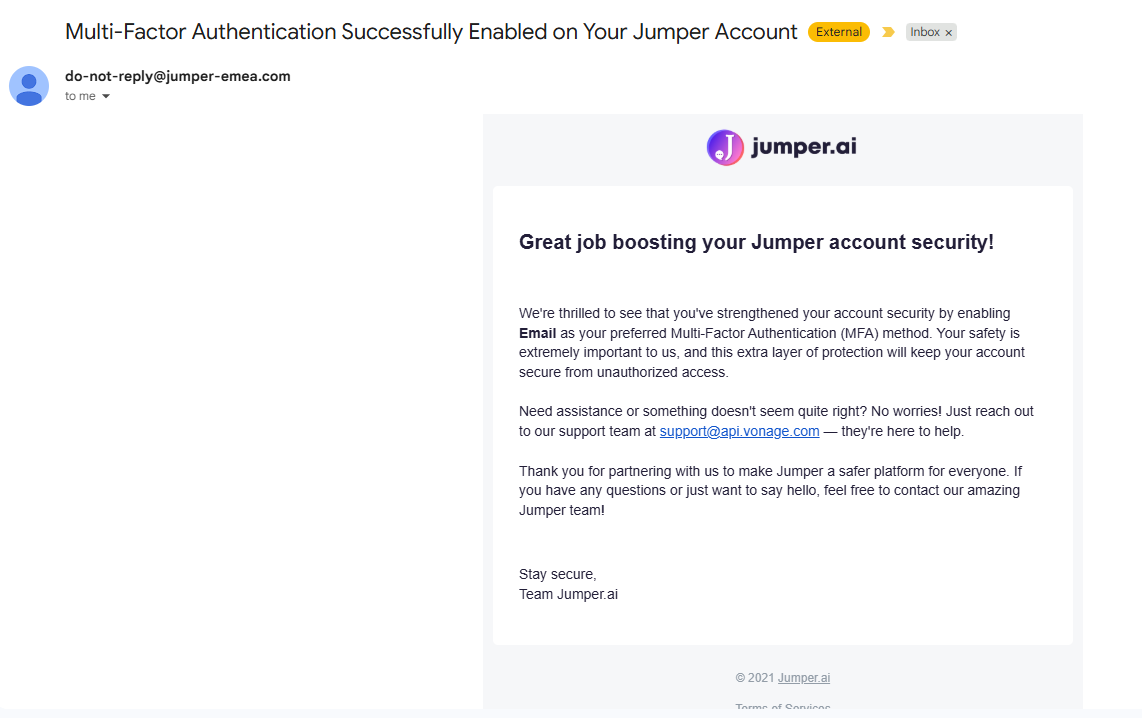Click the purple Jumper J logo icon
The width and height of the screenshot is (1142, 718).
pos(725,147)
